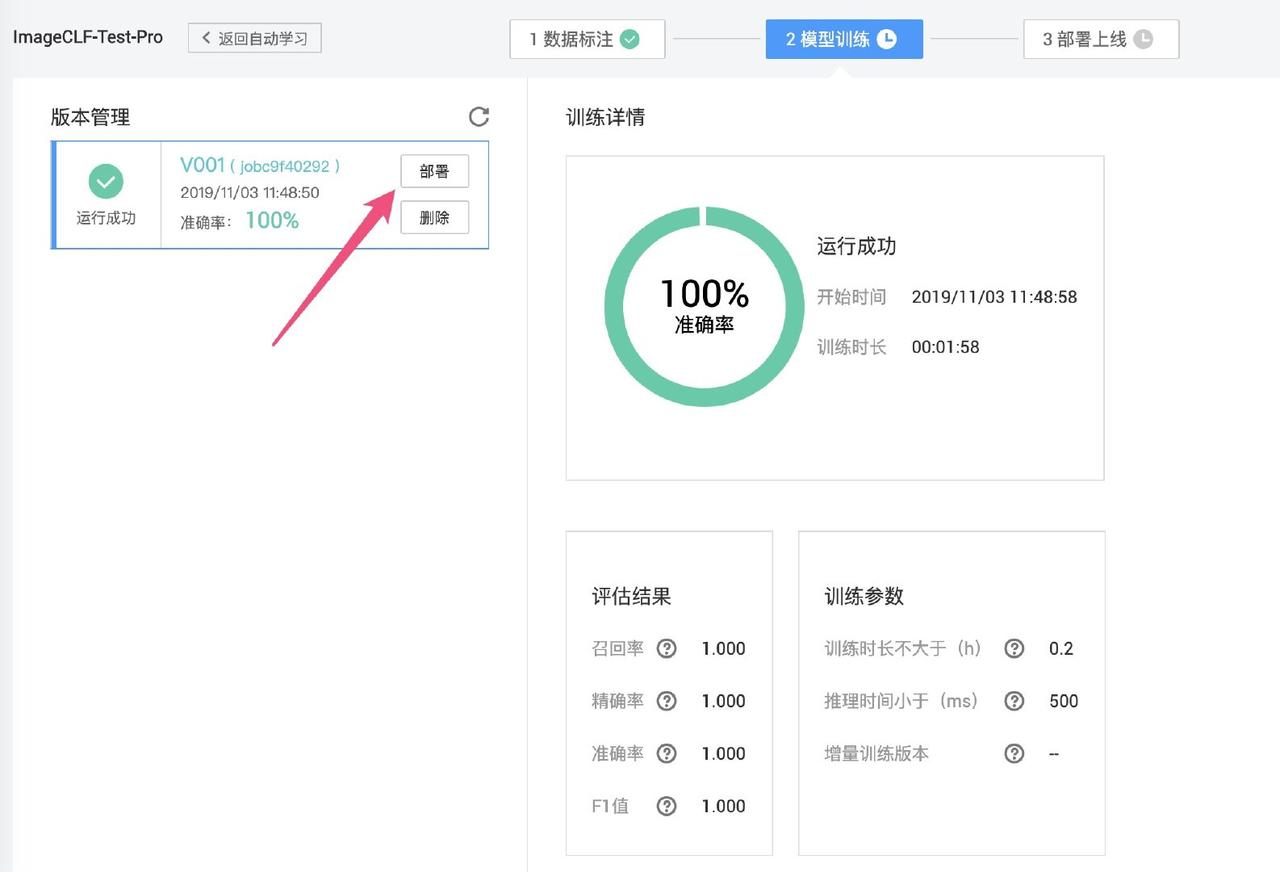Return via 返回自动学习 button

tap(254, 38)
